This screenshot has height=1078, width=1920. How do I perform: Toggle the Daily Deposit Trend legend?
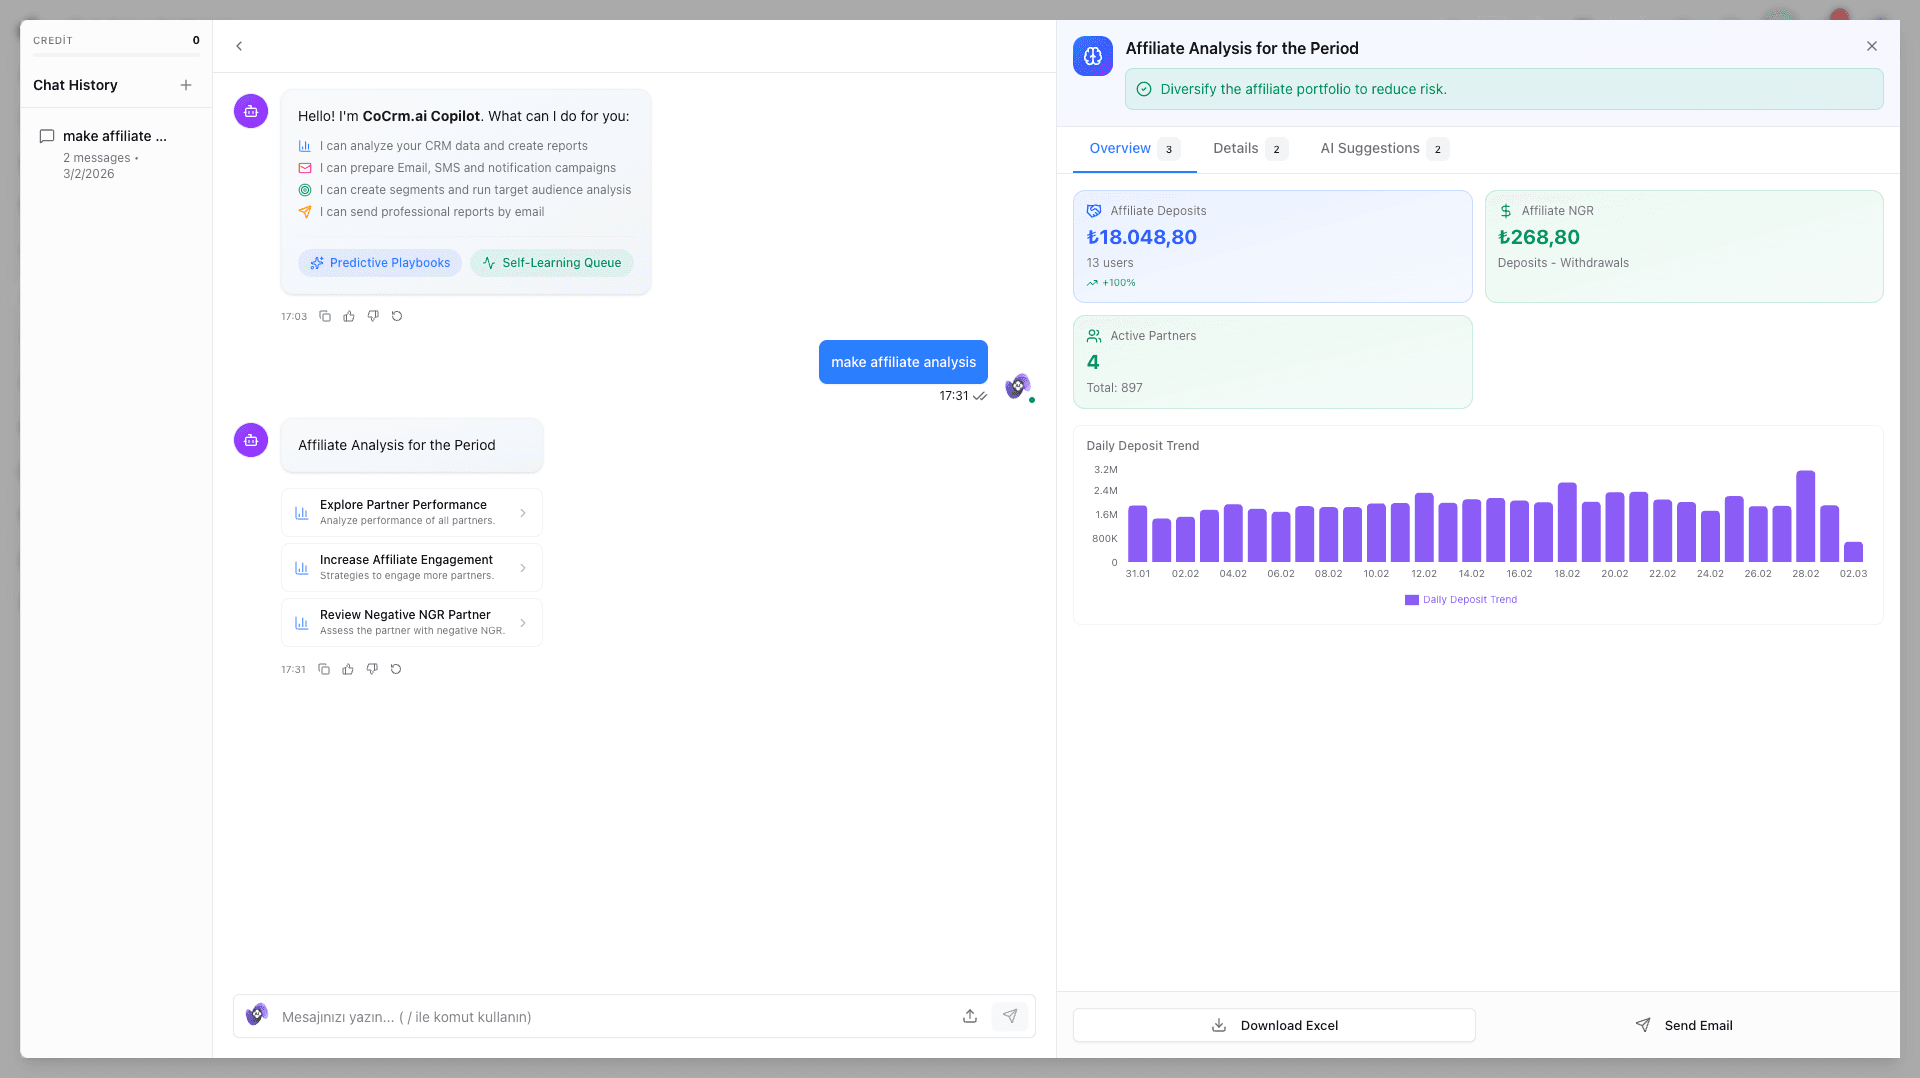(1460, 600)
